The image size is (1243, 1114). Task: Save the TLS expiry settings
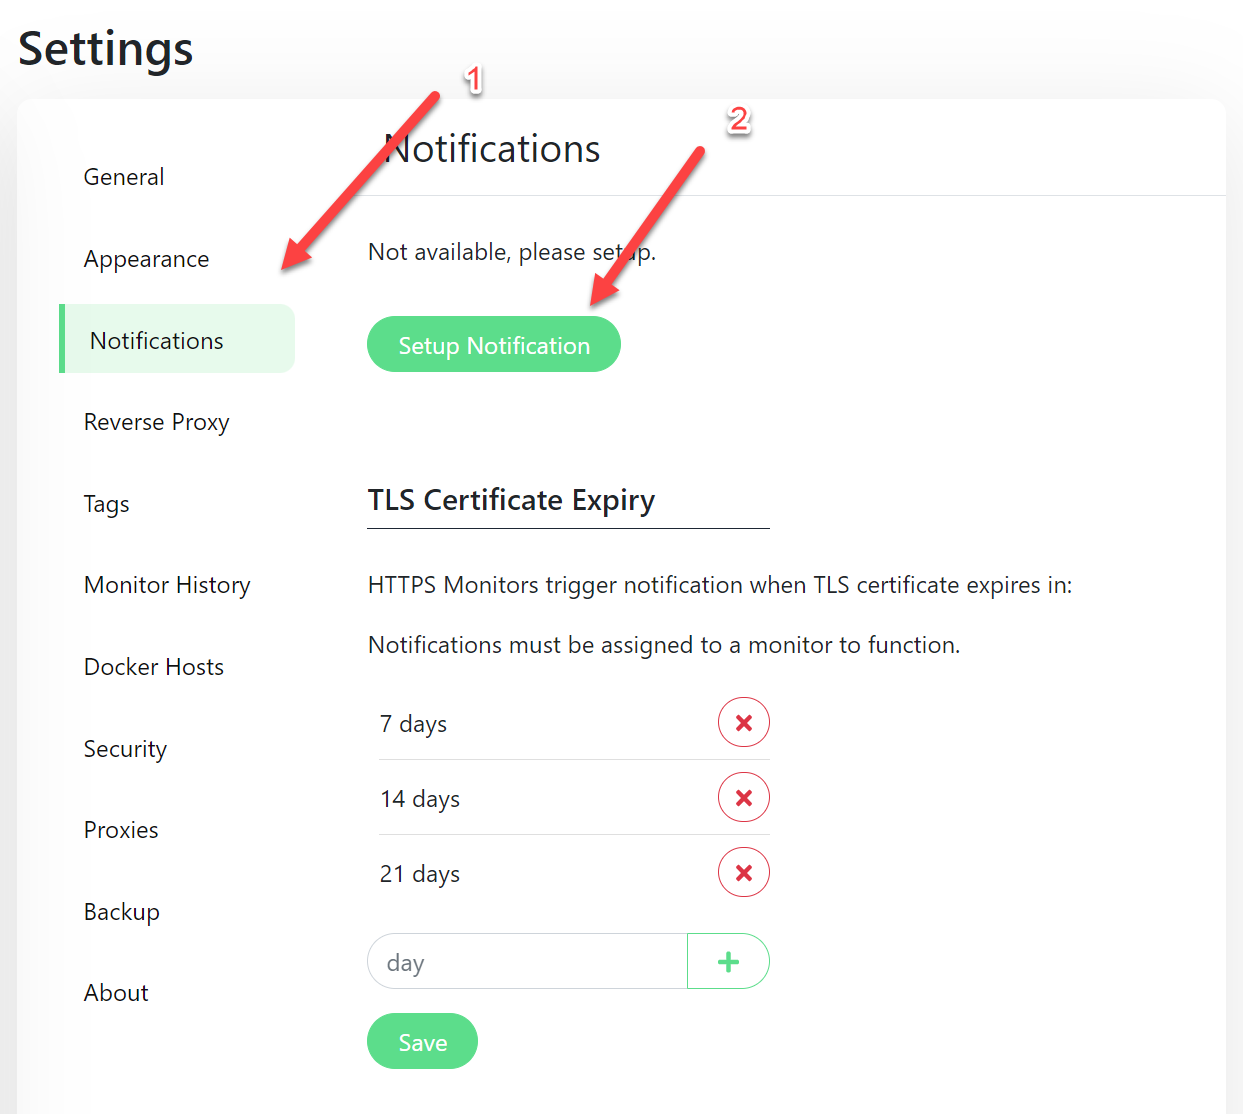pos(422,1042)
